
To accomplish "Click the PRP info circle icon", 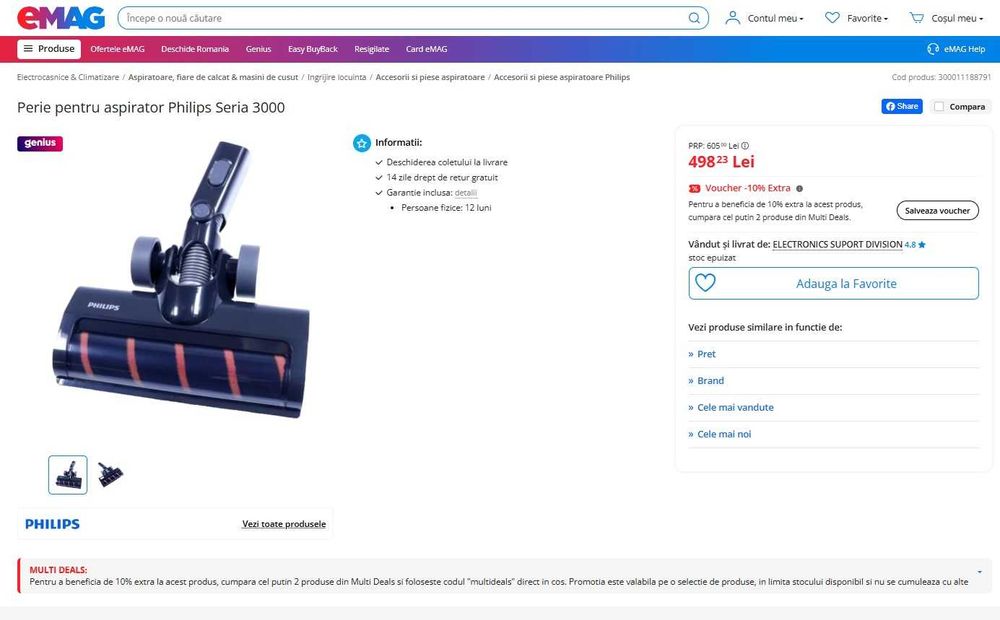I will click(745, 146).
